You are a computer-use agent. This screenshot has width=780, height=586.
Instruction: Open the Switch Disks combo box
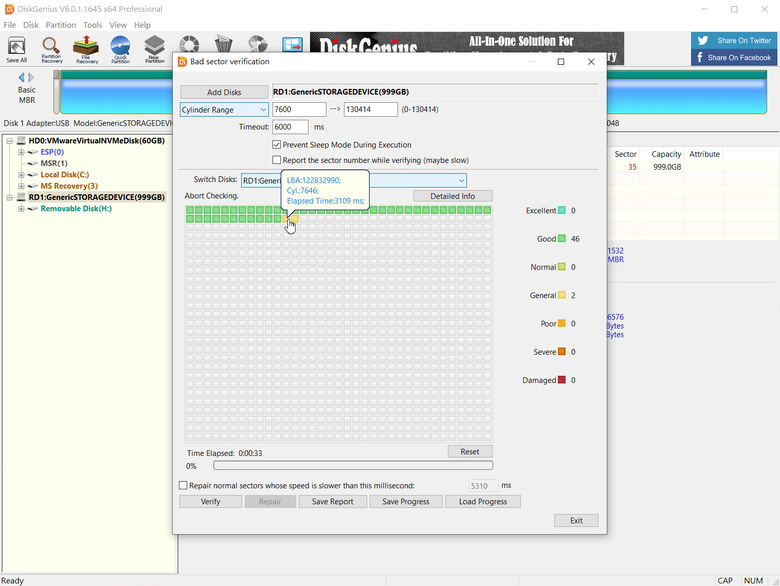[x=354, y=181]
